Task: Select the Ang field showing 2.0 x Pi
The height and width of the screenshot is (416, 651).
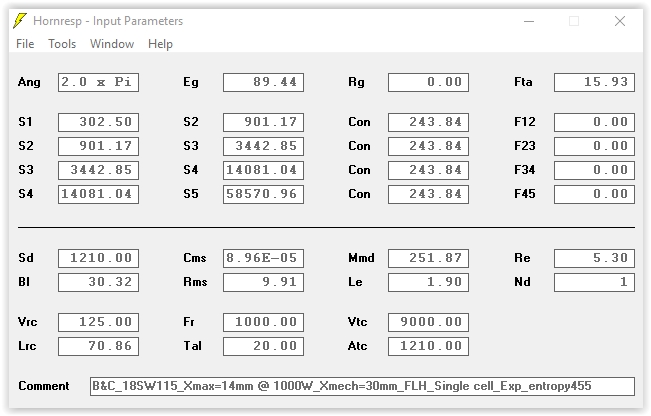Action: [98, 82]
